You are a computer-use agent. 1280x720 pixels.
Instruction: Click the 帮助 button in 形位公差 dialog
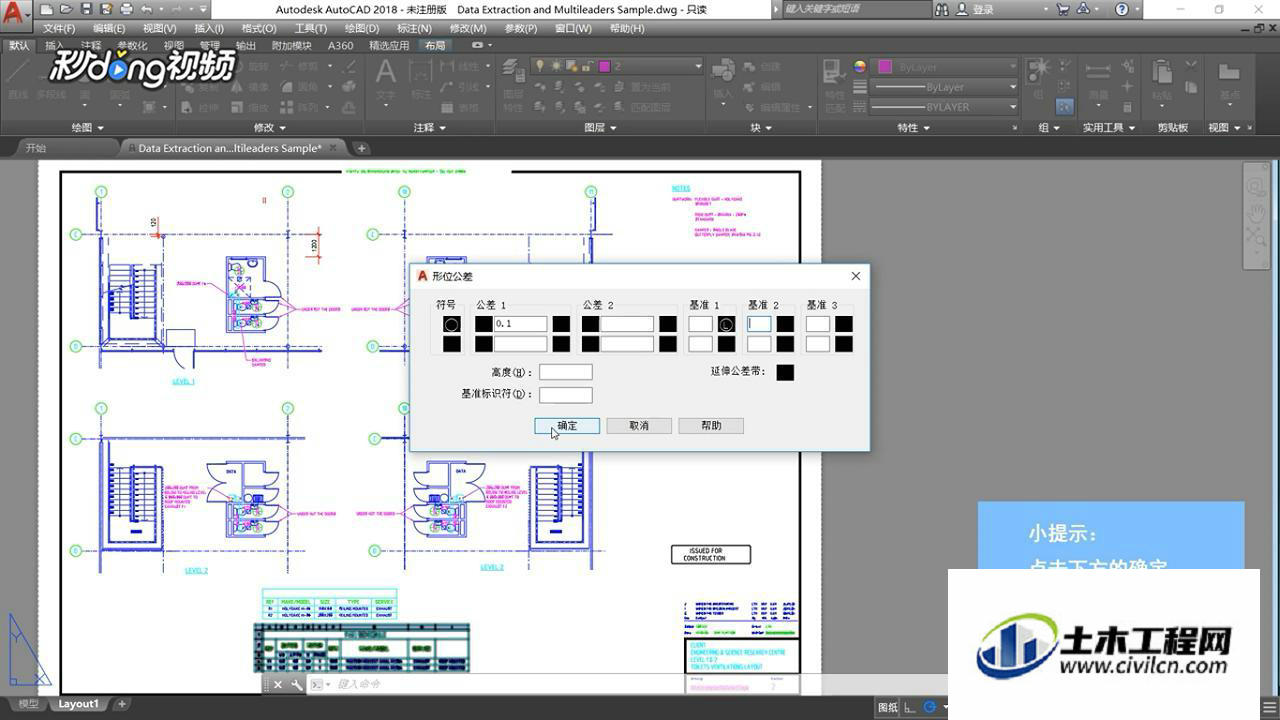[x=711, y=426]
